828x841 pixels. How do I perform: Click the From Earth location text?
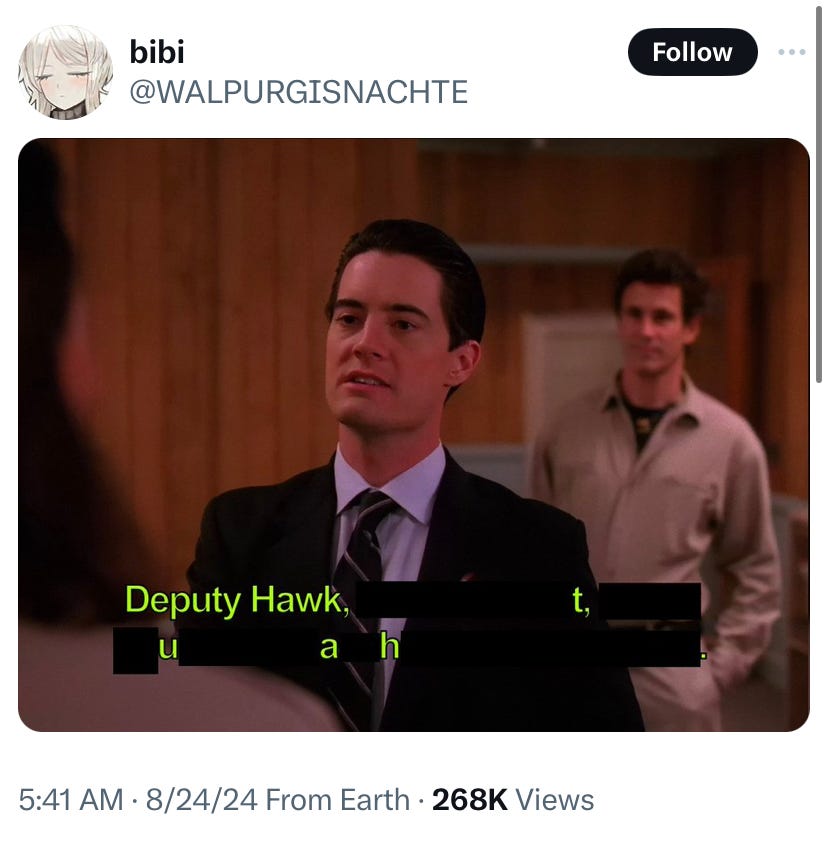click(338, 800)
